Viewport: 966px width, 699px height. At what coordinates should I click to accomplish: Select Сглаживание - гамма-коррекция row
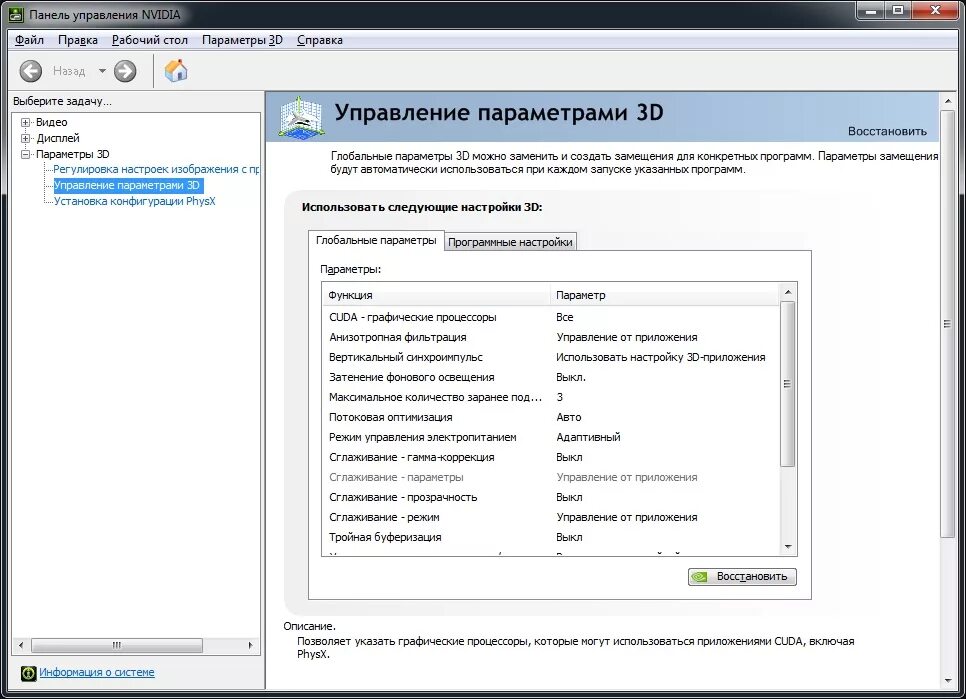(x=551, y=457)
